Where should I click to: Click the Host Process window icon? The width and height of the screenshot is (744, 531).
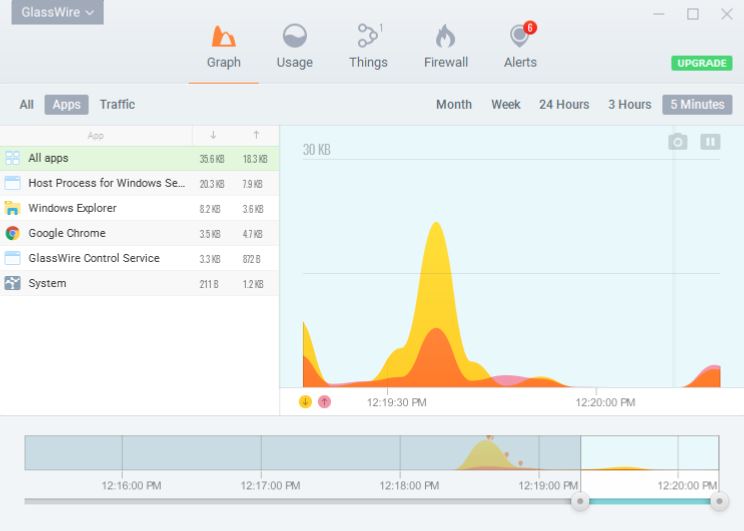coord(12,183)
